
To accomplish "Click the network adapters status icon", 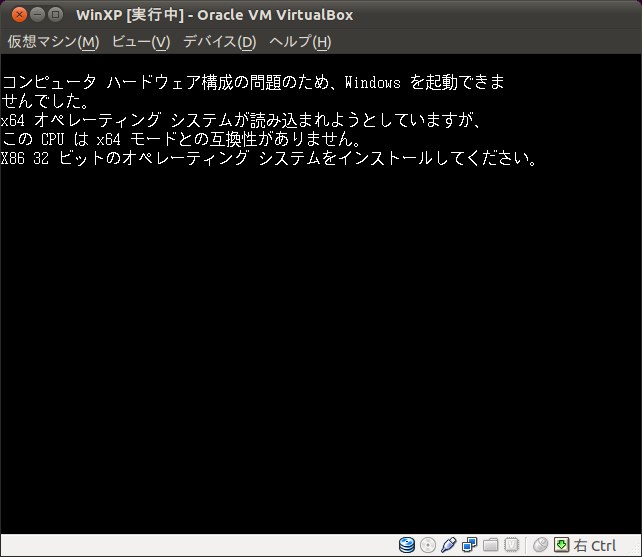I will tap(470, 545).
